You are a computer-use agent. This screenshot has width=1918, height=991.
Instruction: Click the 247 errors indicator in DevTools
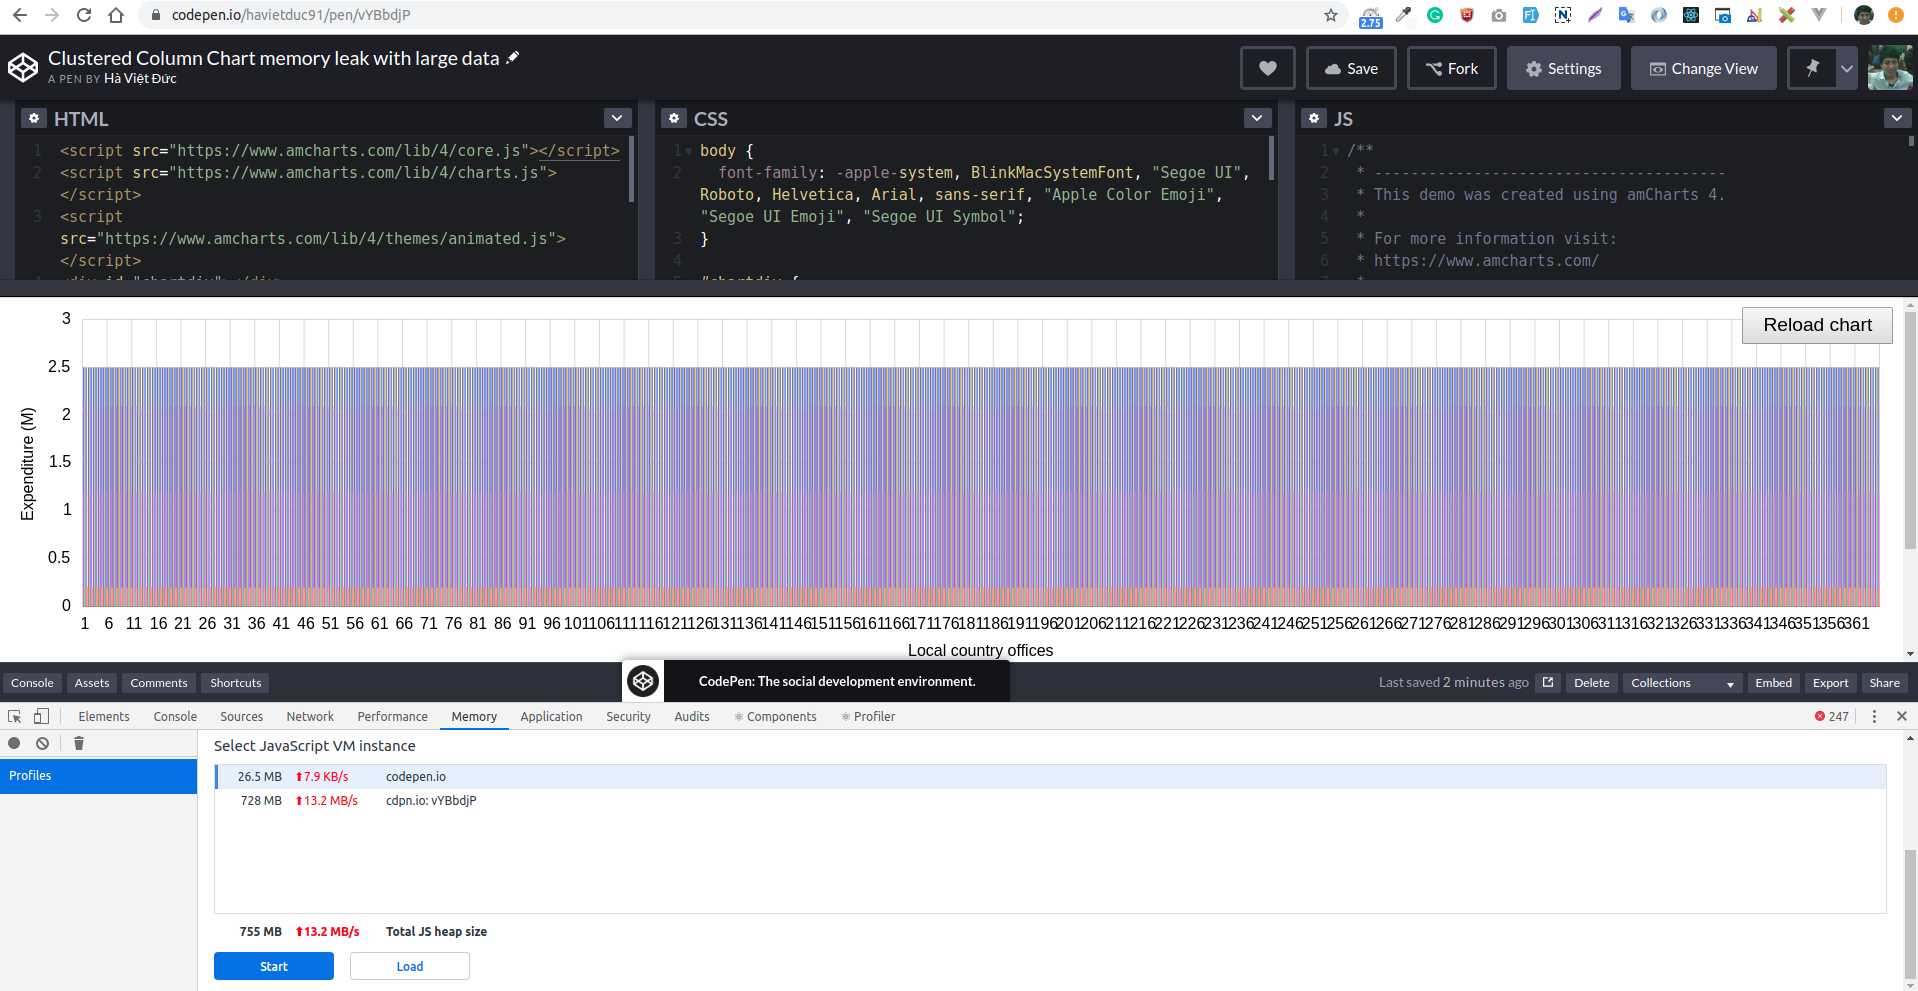click(x=1832, y=716)
